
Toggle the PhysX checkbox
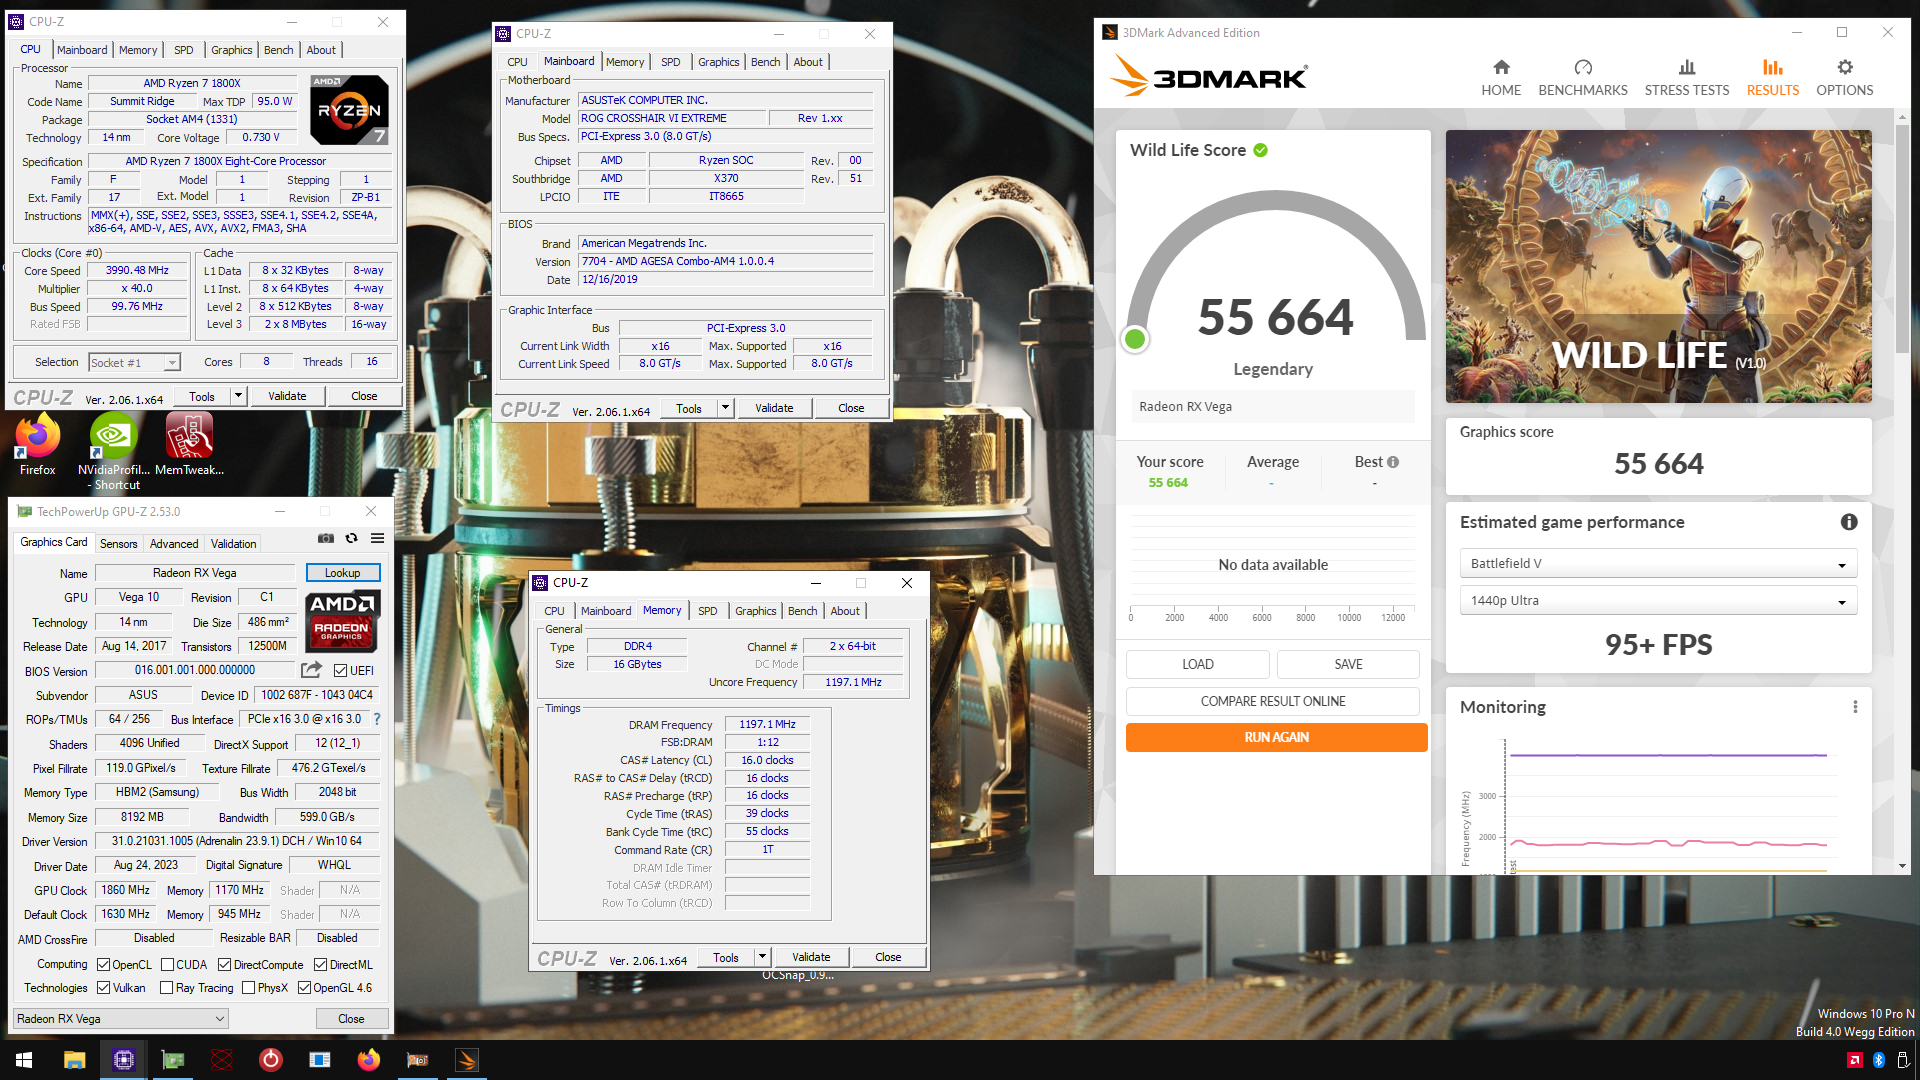click(x=248, y=988)
